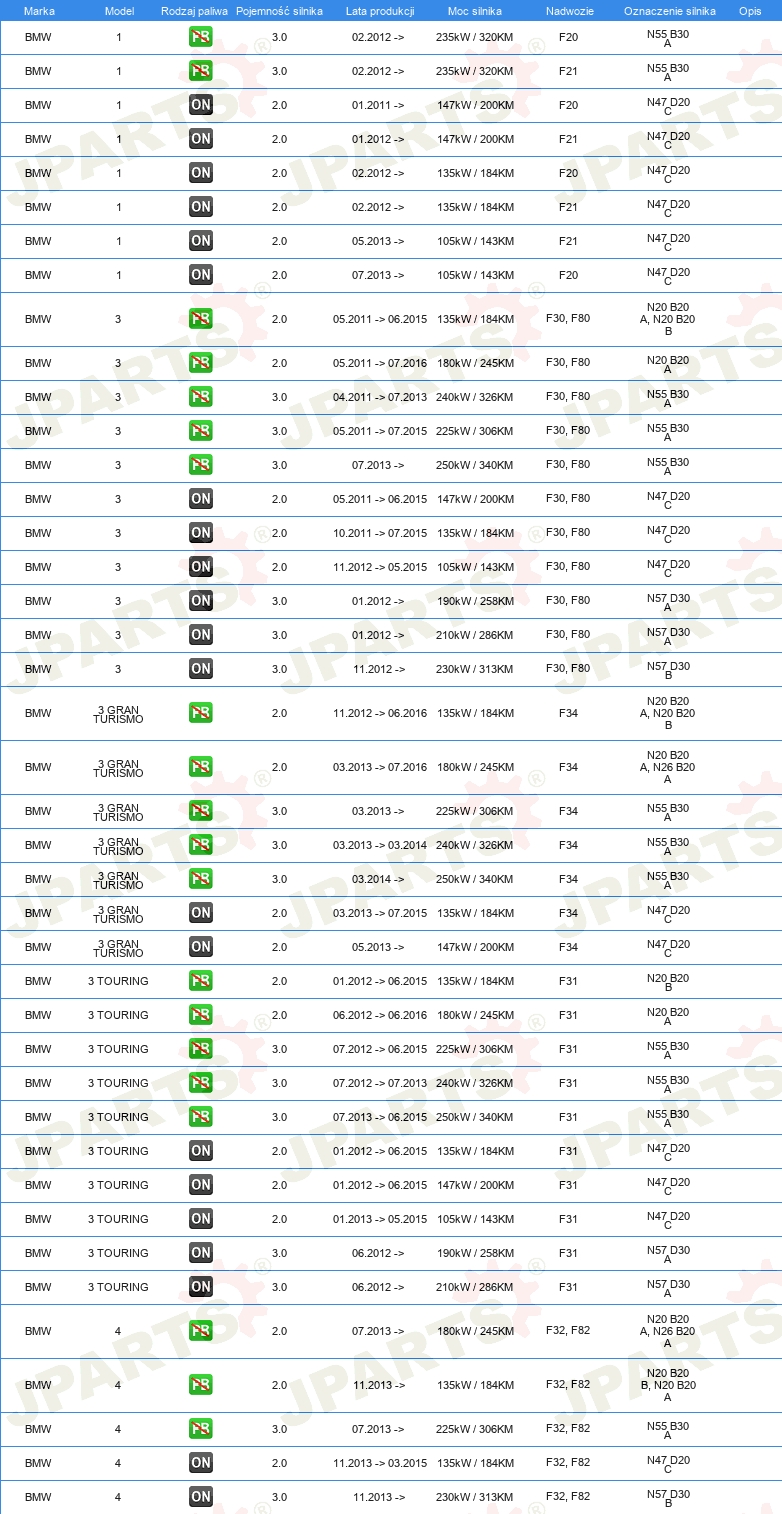Click petrol icon in BMW 3 05.2011-07.2016 row
782x1514 pixels.
[201, 363]
